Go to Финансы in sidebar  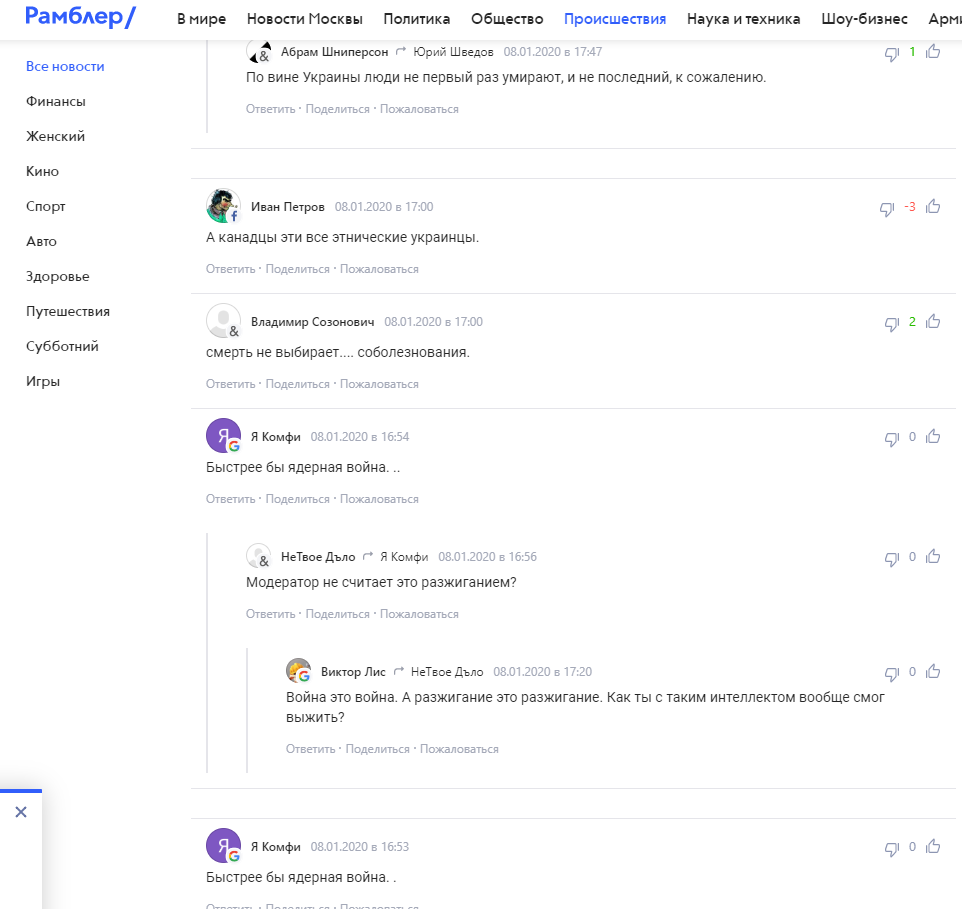coord(56,101)
